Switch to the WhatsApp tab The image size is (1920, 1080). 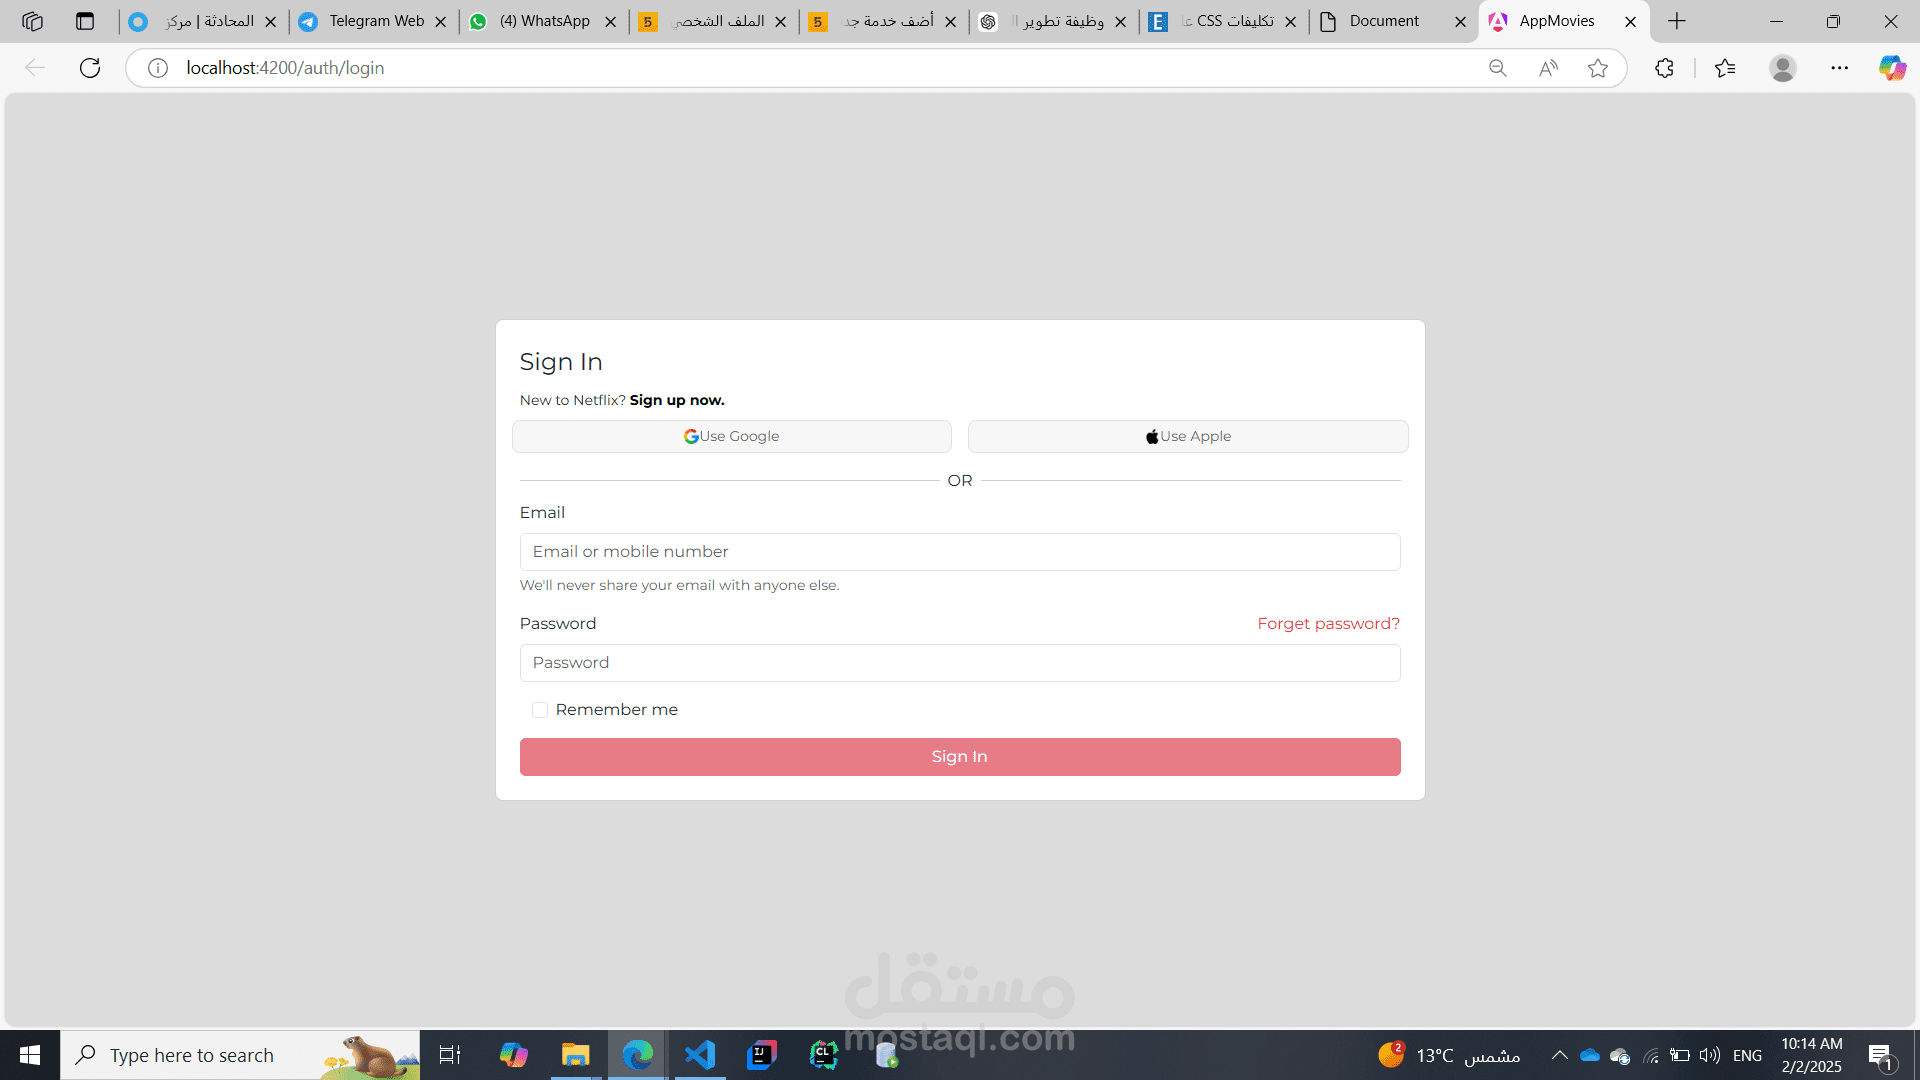[x=544, y=21]
